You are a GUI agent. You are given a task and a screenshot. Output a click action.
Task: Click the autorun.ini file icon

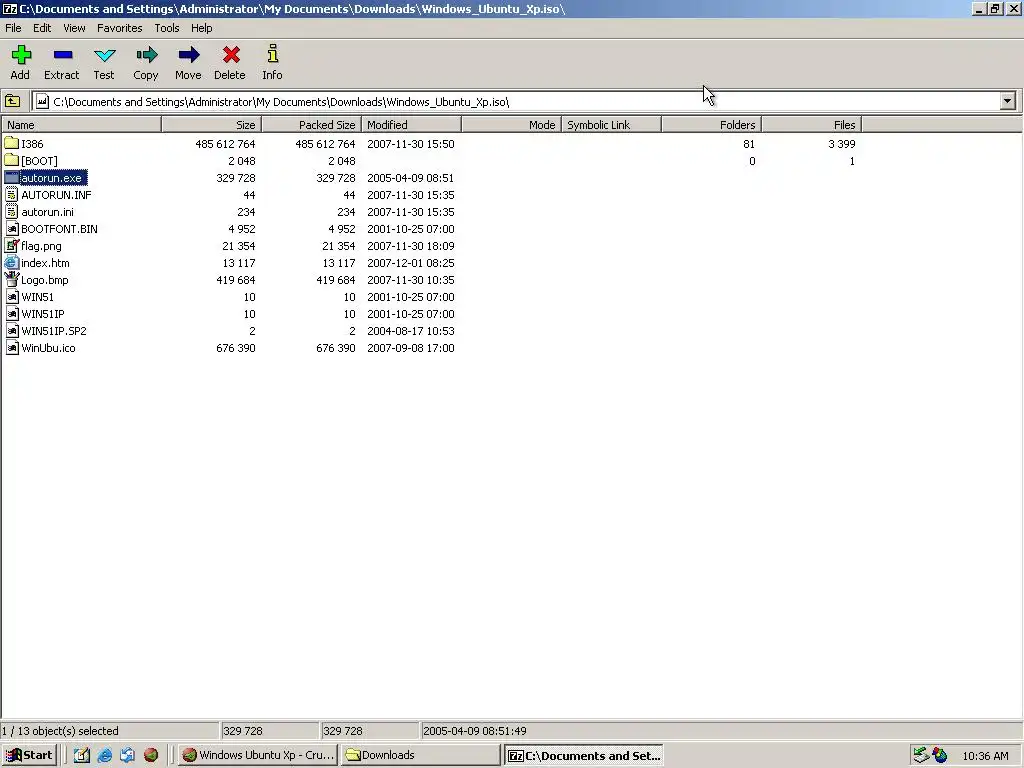pyautogui.click(x=11, y=212)
